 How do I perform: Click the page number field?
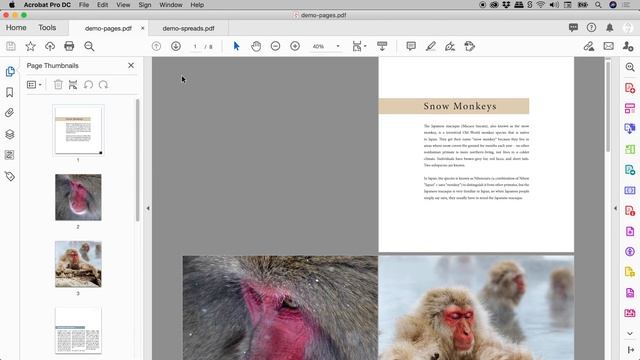(195, 47)
